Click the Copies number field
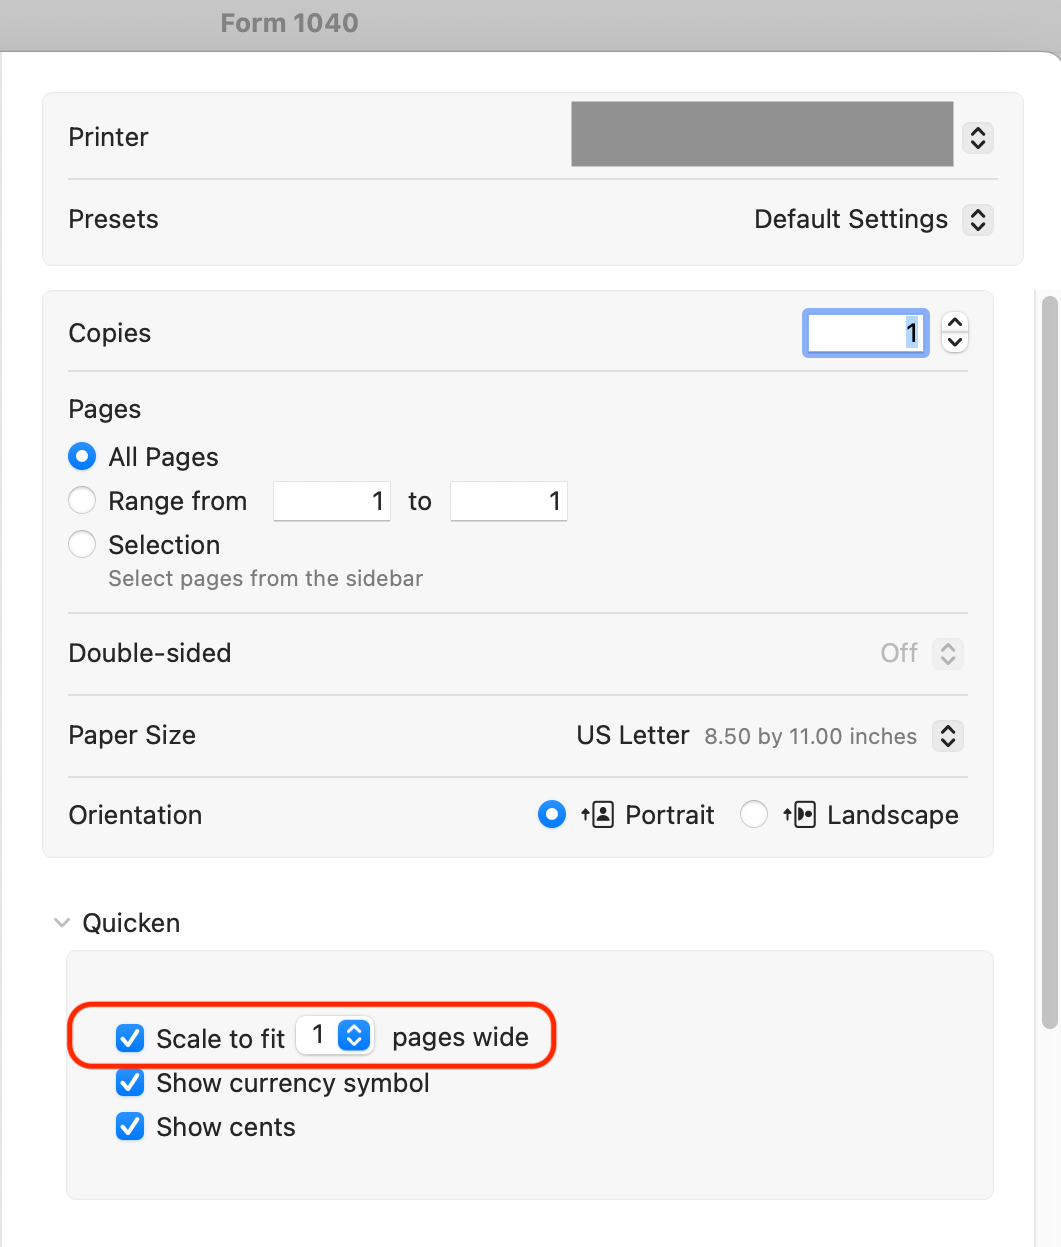This screenshot has width=1061, height=1247. coord(866,333)
